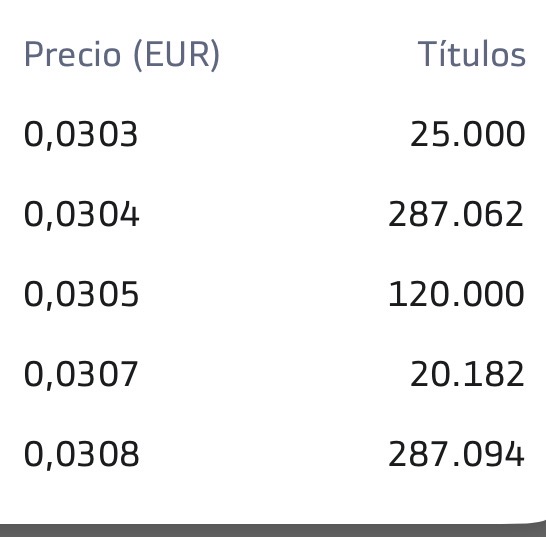Select the price 0,0305
The width and height of the screenshot is (546, 537).
81,295
